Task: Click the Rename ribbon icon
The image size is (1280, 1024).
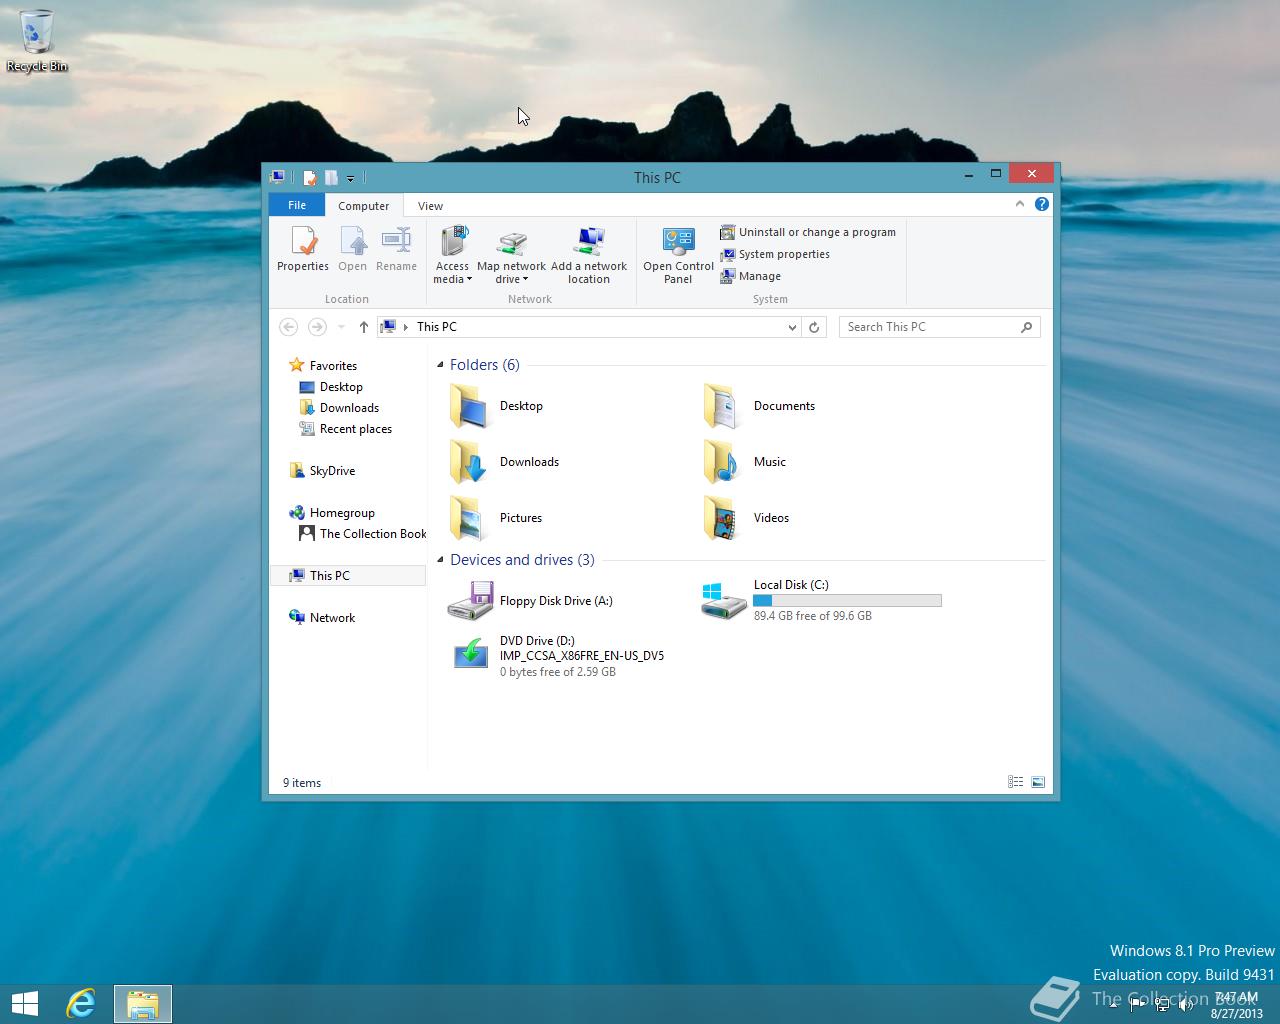Action: tap(396, 249)
